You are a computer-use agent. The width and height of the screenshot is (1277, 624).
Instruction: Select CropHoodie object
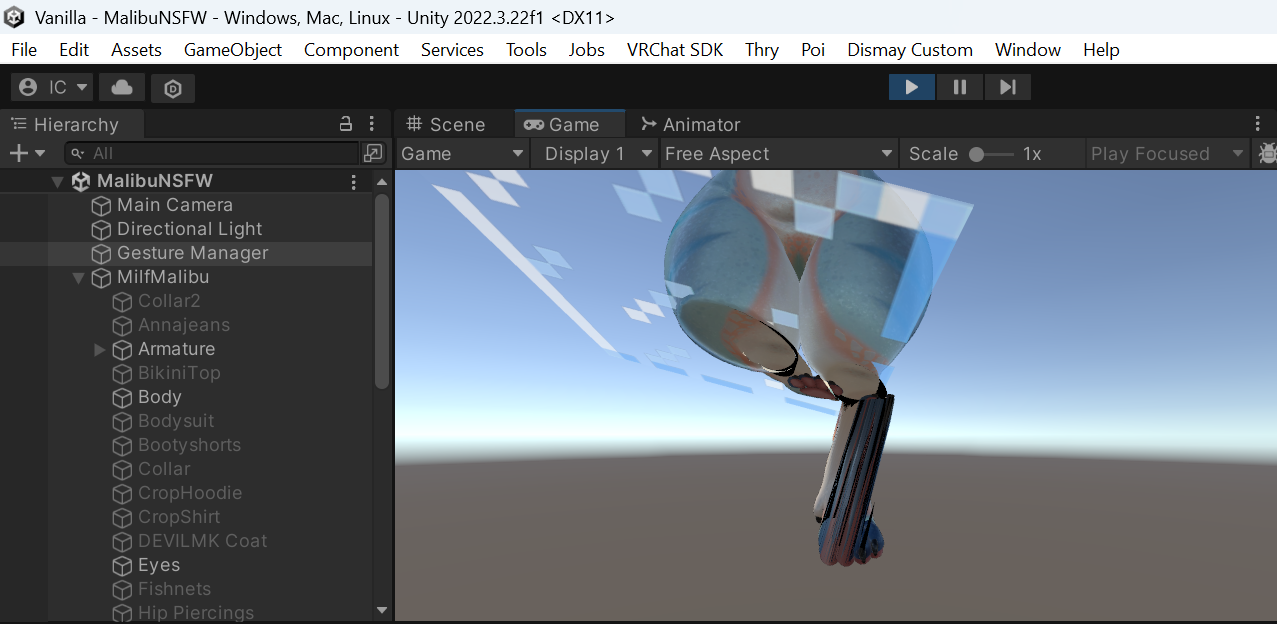click(x=190, y=493)
